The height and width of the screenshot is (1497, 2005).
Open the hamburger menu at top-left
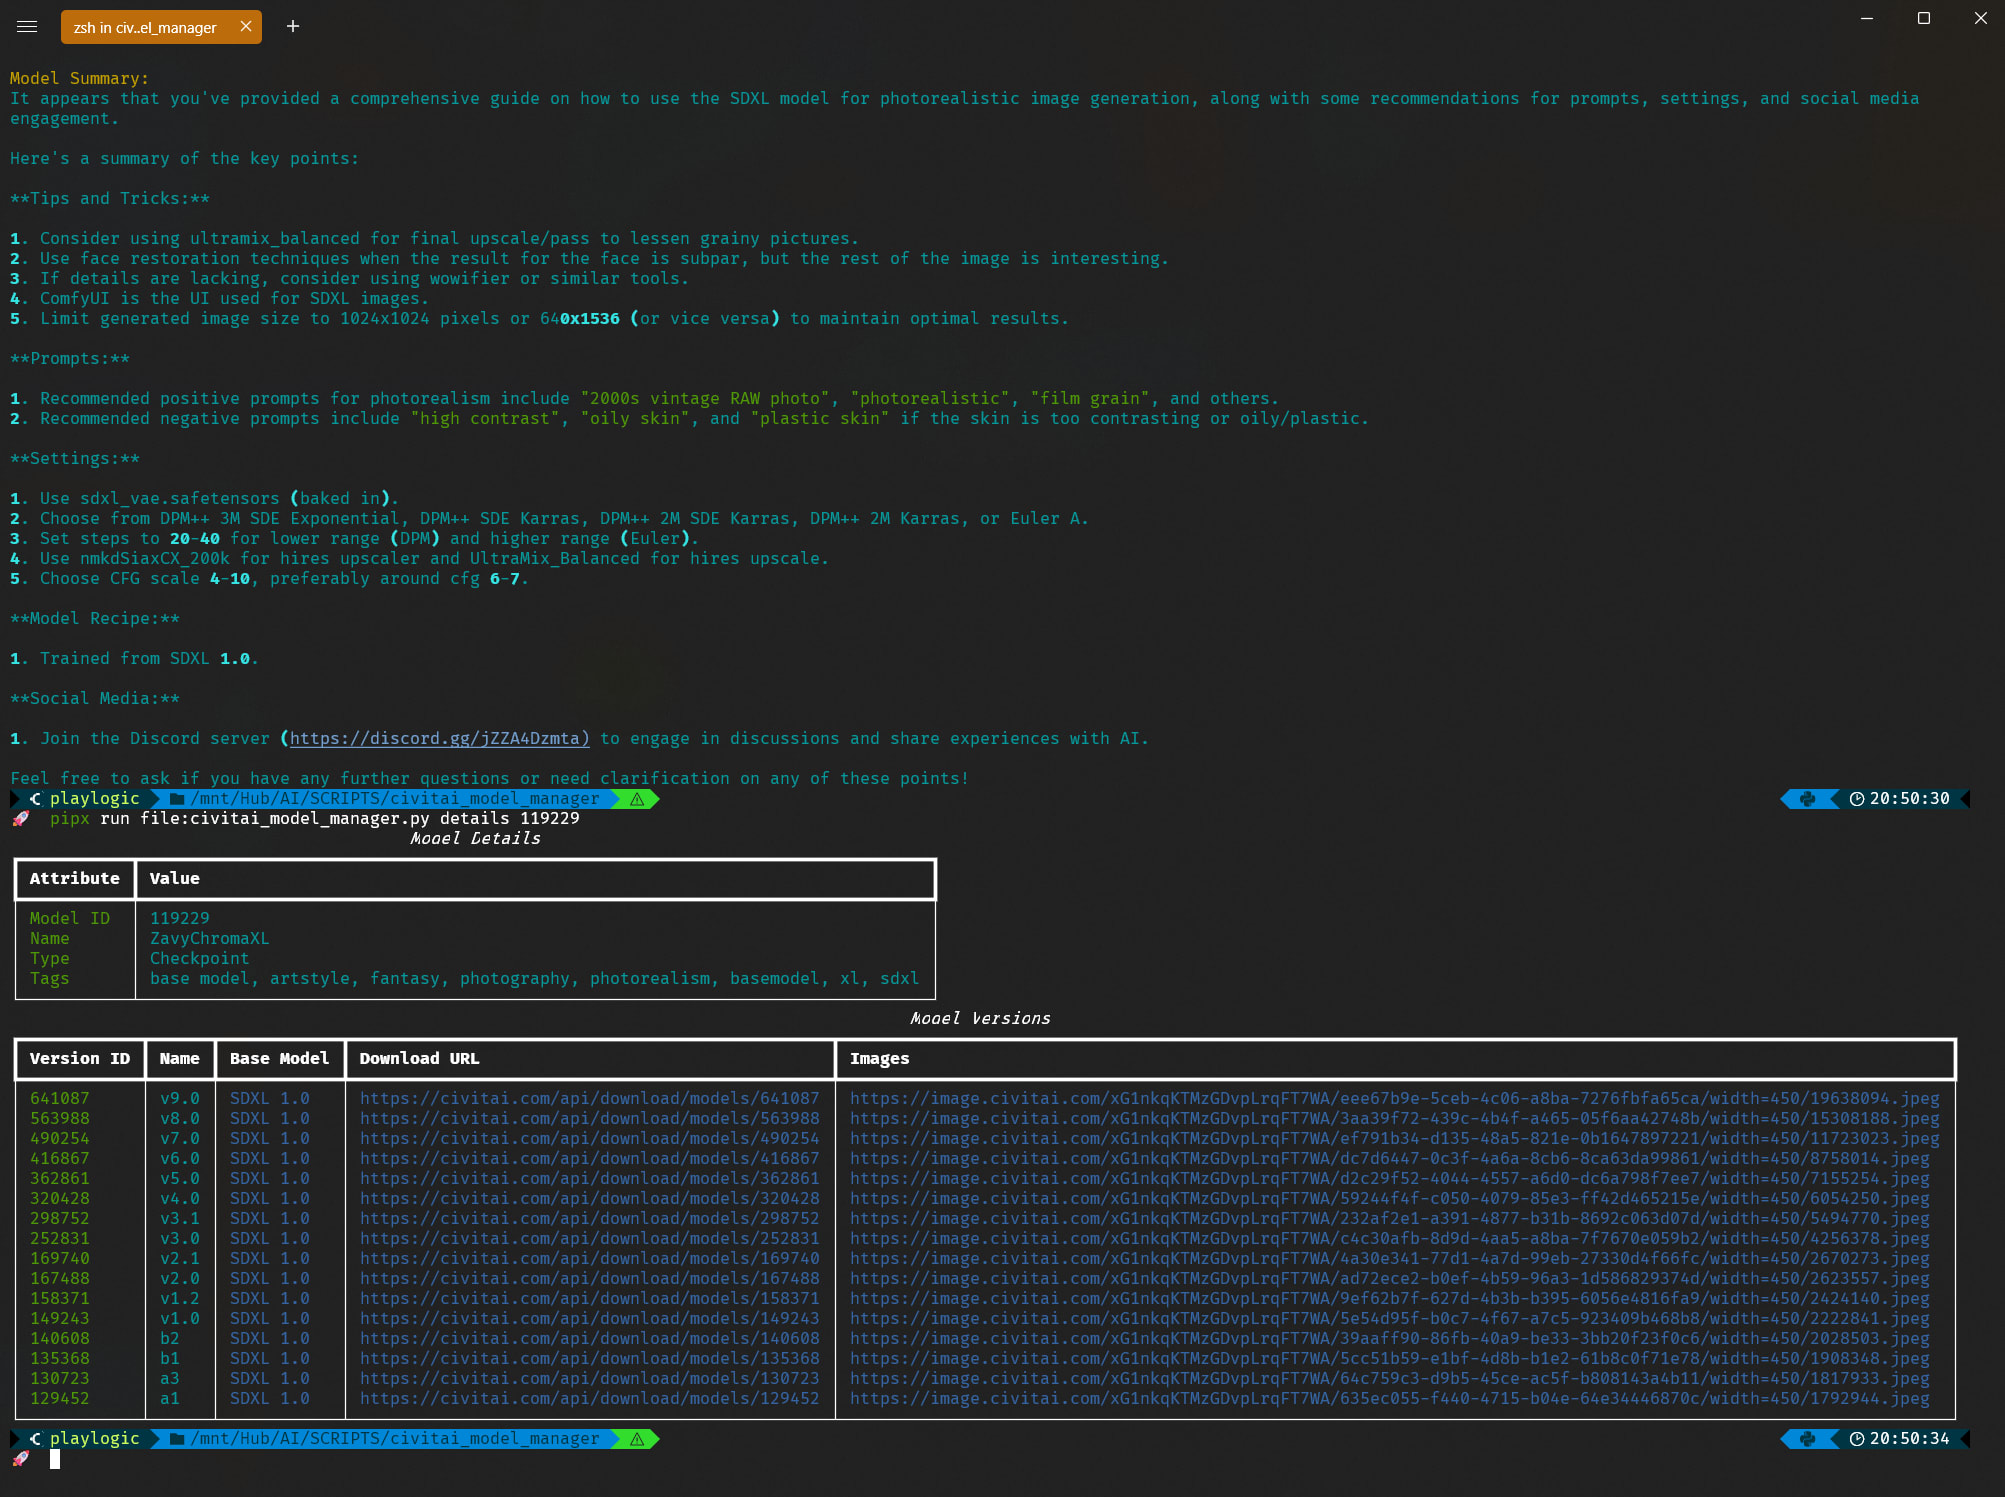pos(26,26)
